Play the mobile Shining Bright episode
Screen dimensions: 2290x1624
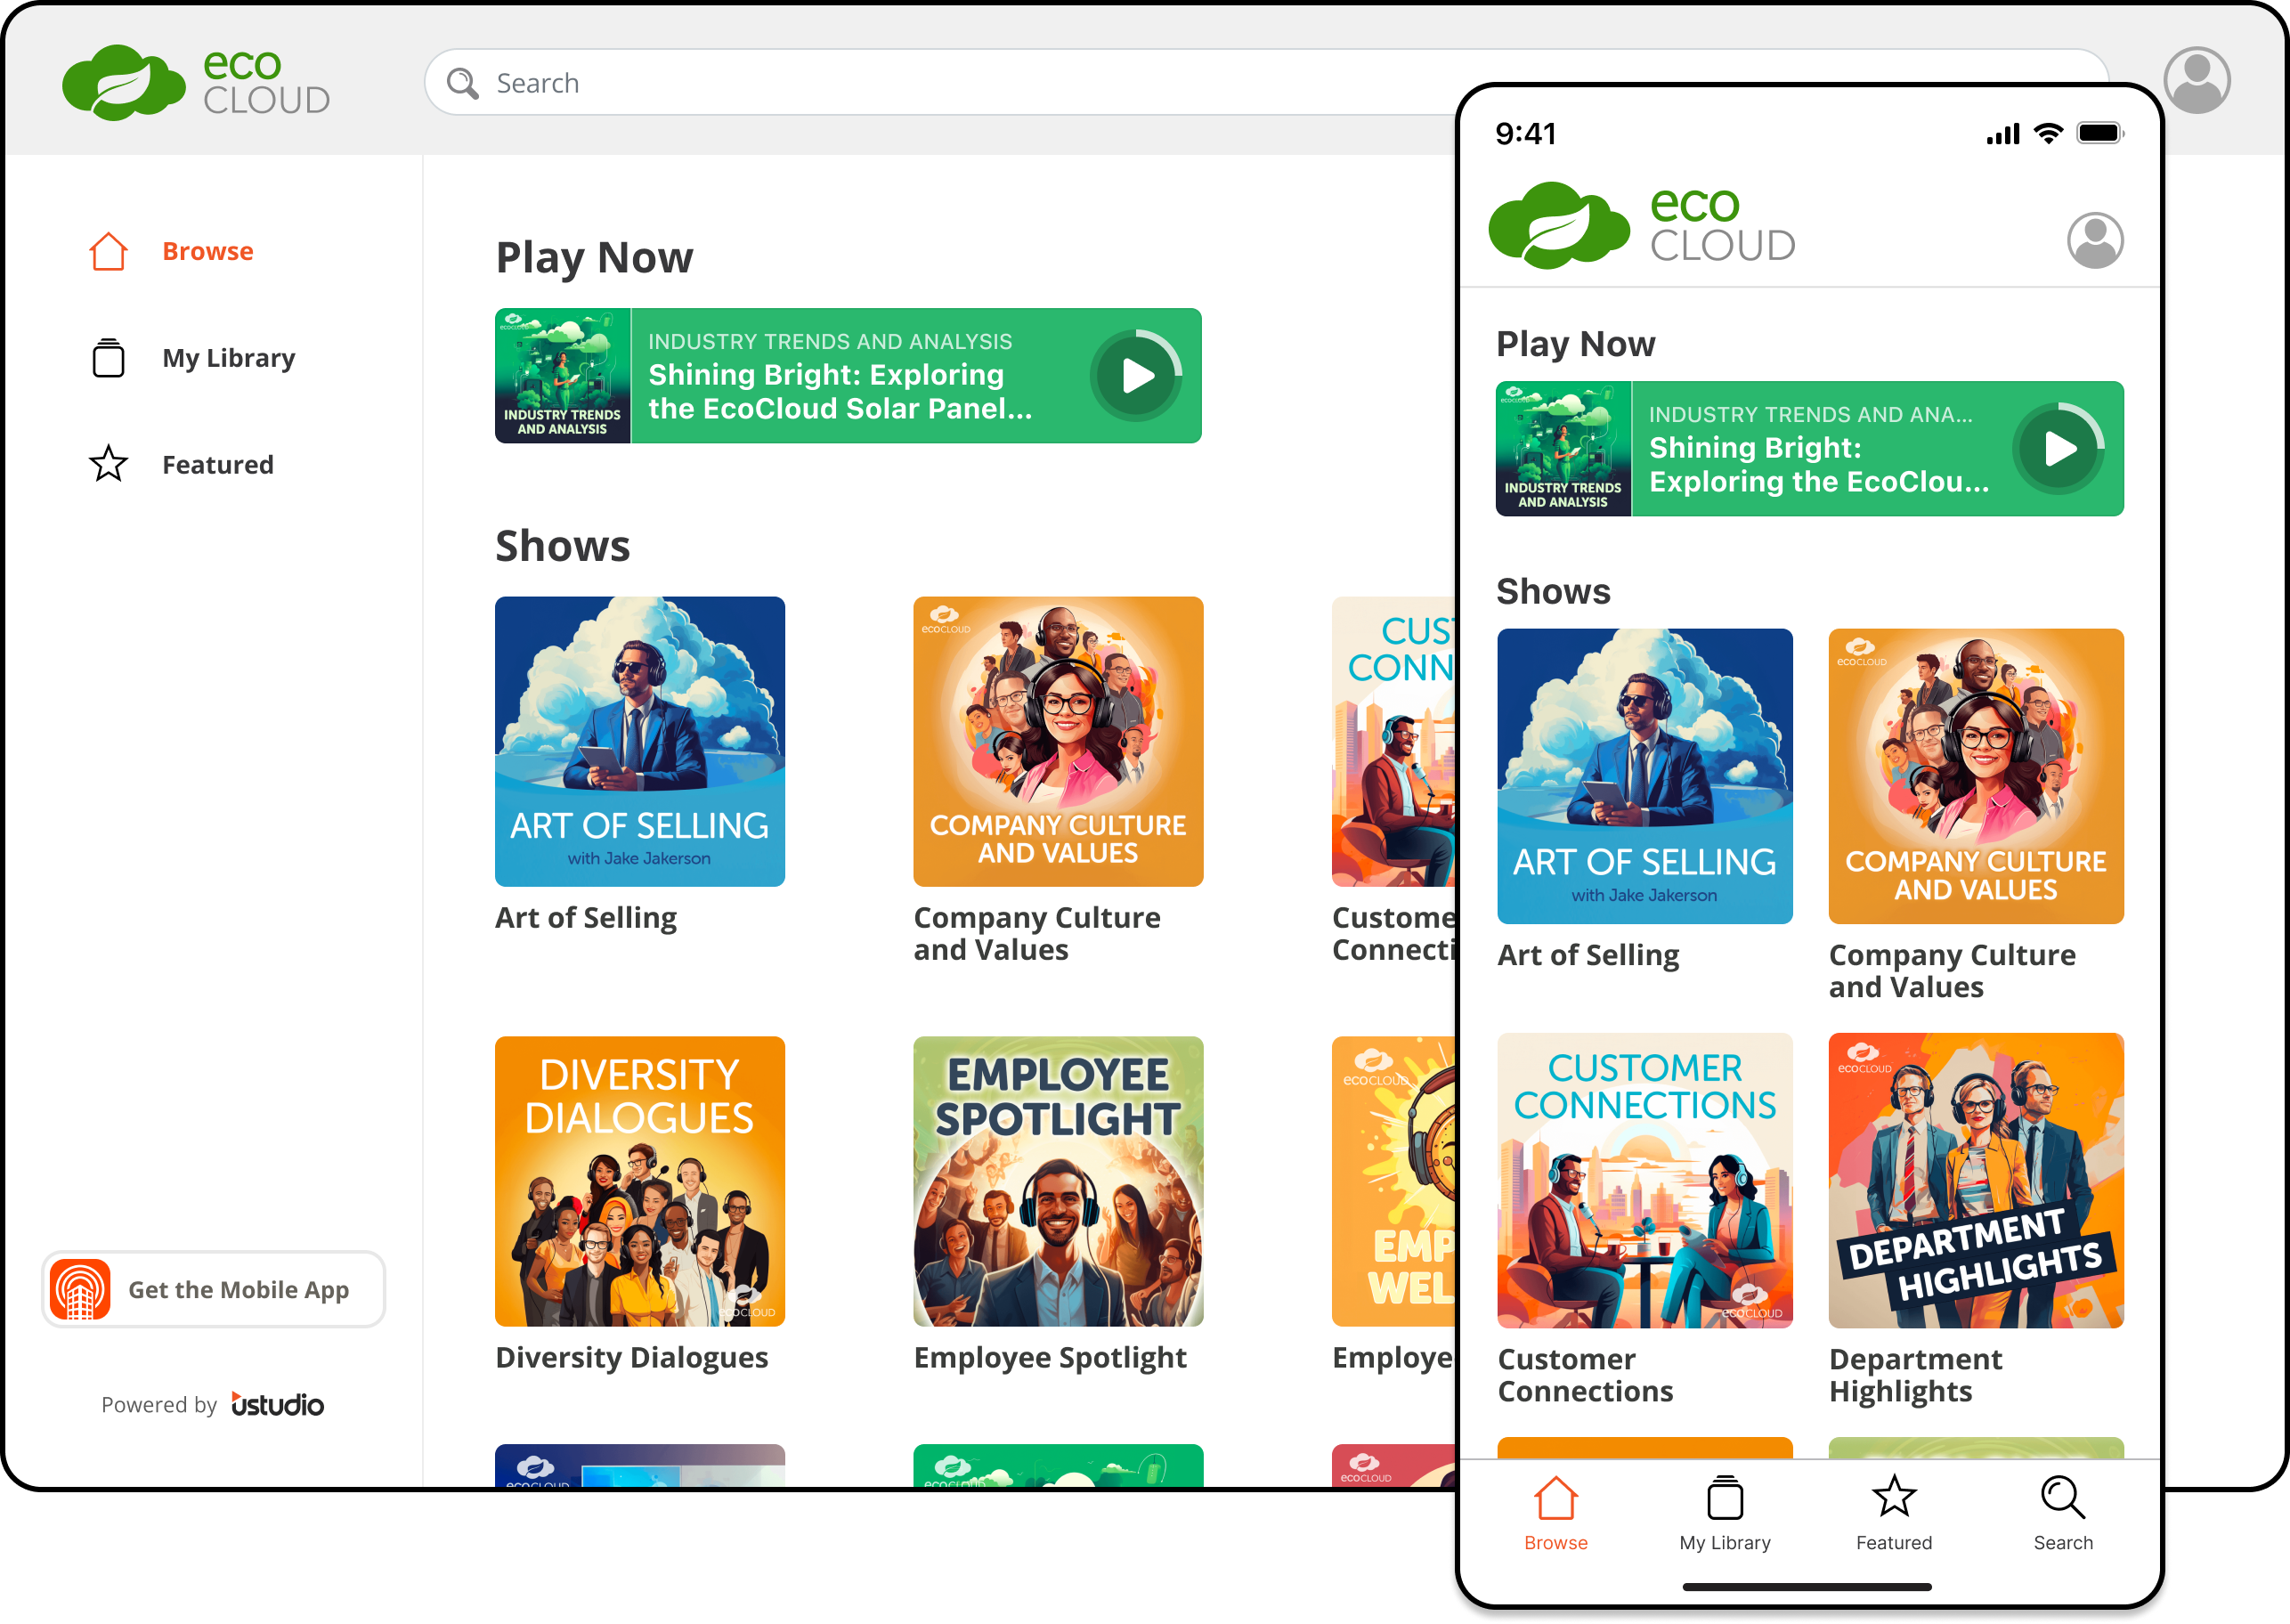(x=2059, y=449)
